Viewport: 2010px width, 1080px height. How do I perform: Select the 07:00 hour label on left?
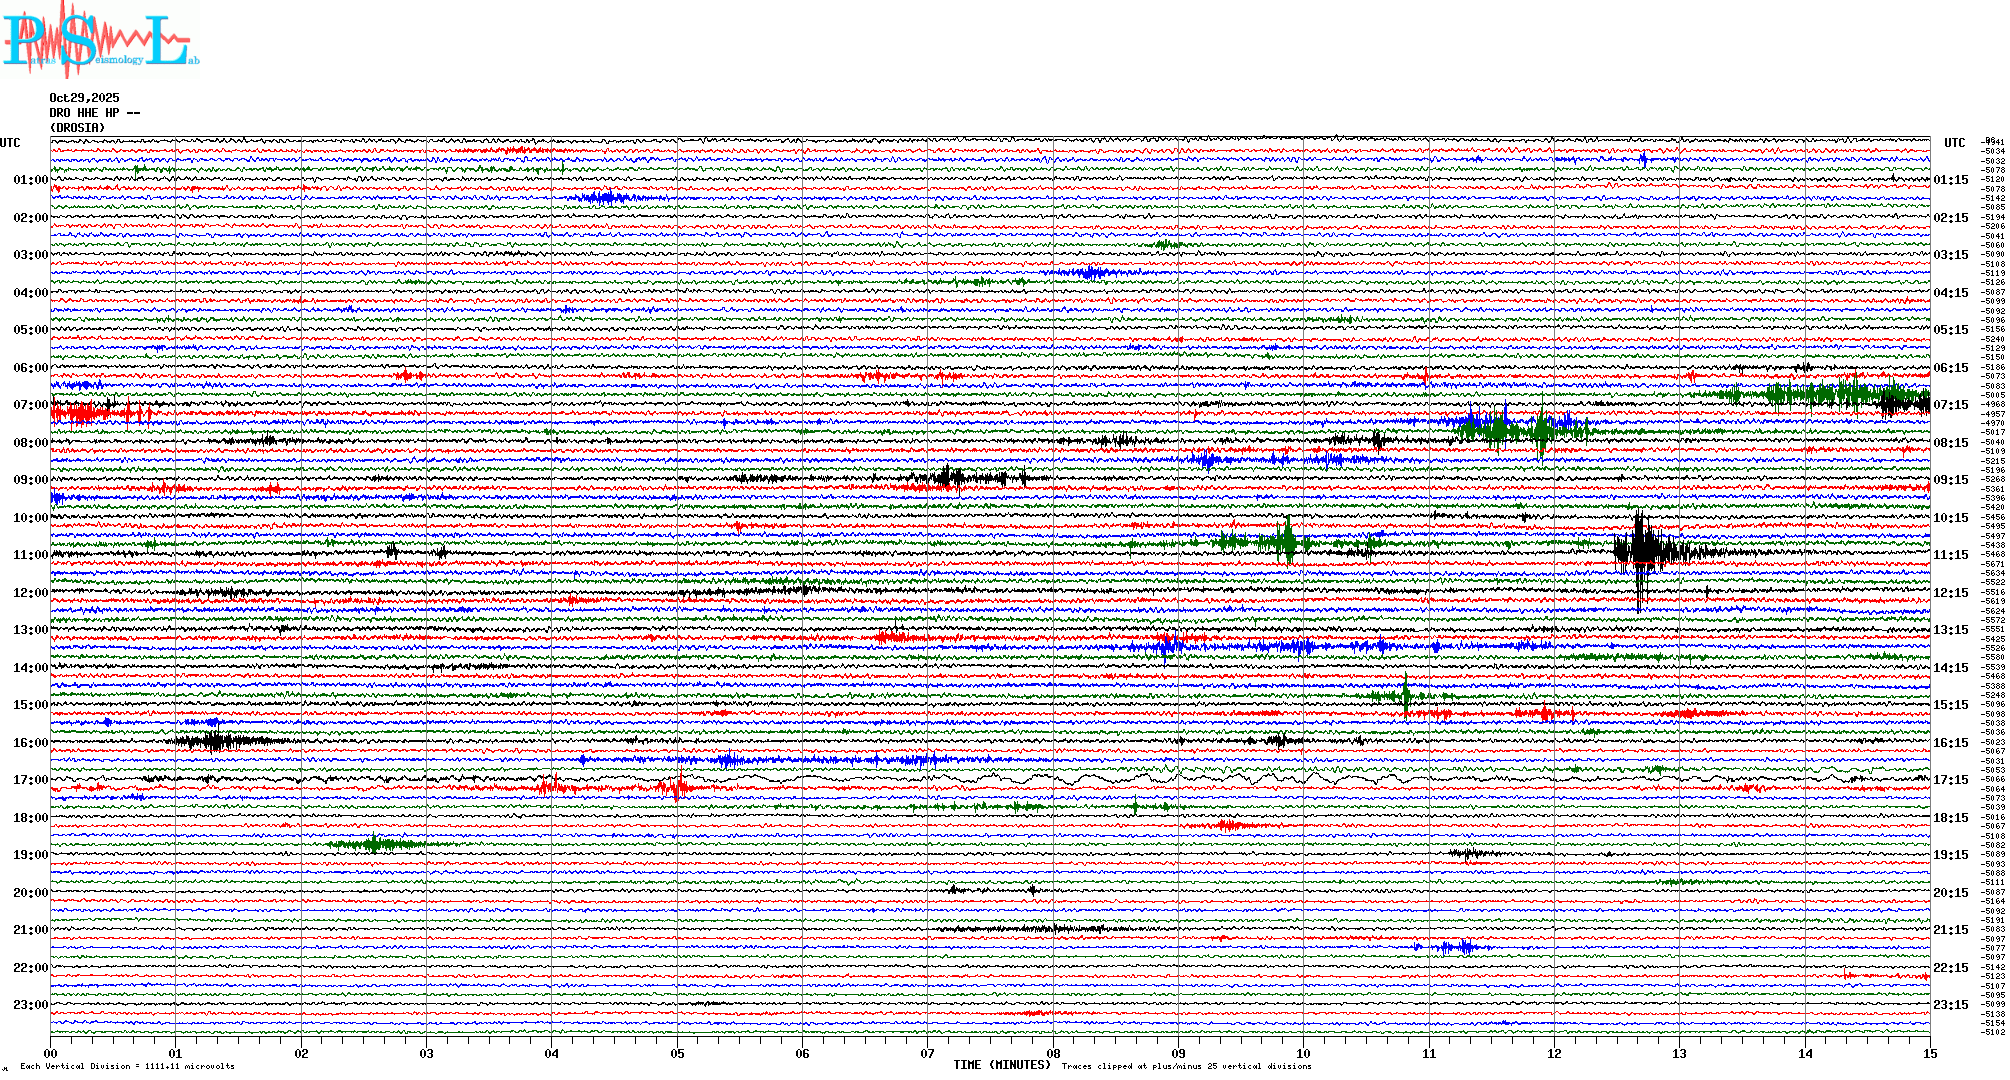(x=30, y=405)
